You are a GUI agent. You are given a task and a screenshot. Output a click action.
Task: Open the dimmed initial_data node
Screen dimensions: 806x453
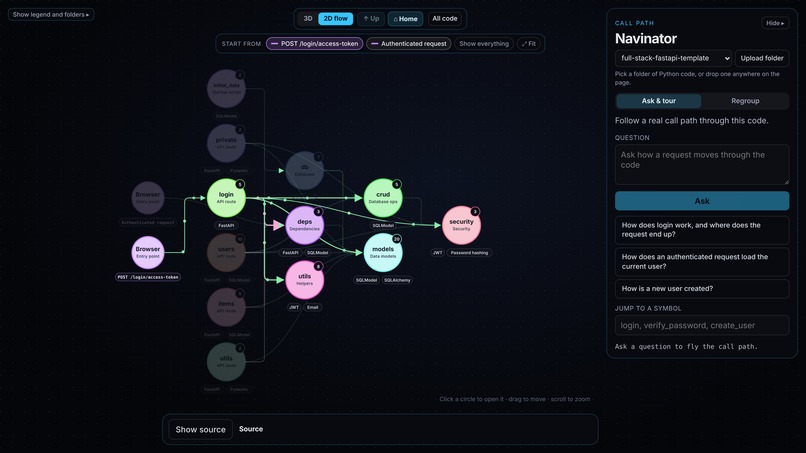226,89
